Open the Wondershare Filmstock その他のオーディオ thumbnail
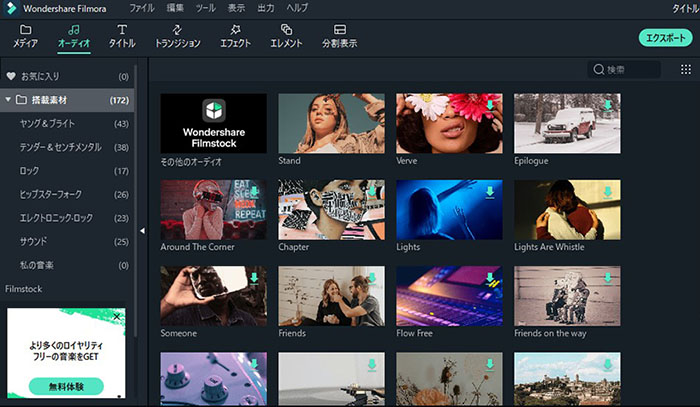 213,124
